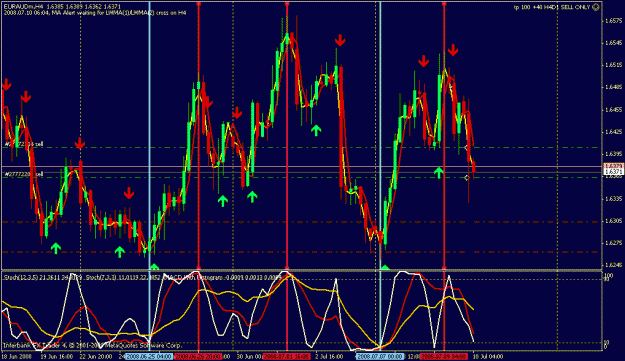The width and height of the screenshot is (625, 361).
Task: Click the 2 Jul 16:00 time axis label
Action: click(329, 356)
